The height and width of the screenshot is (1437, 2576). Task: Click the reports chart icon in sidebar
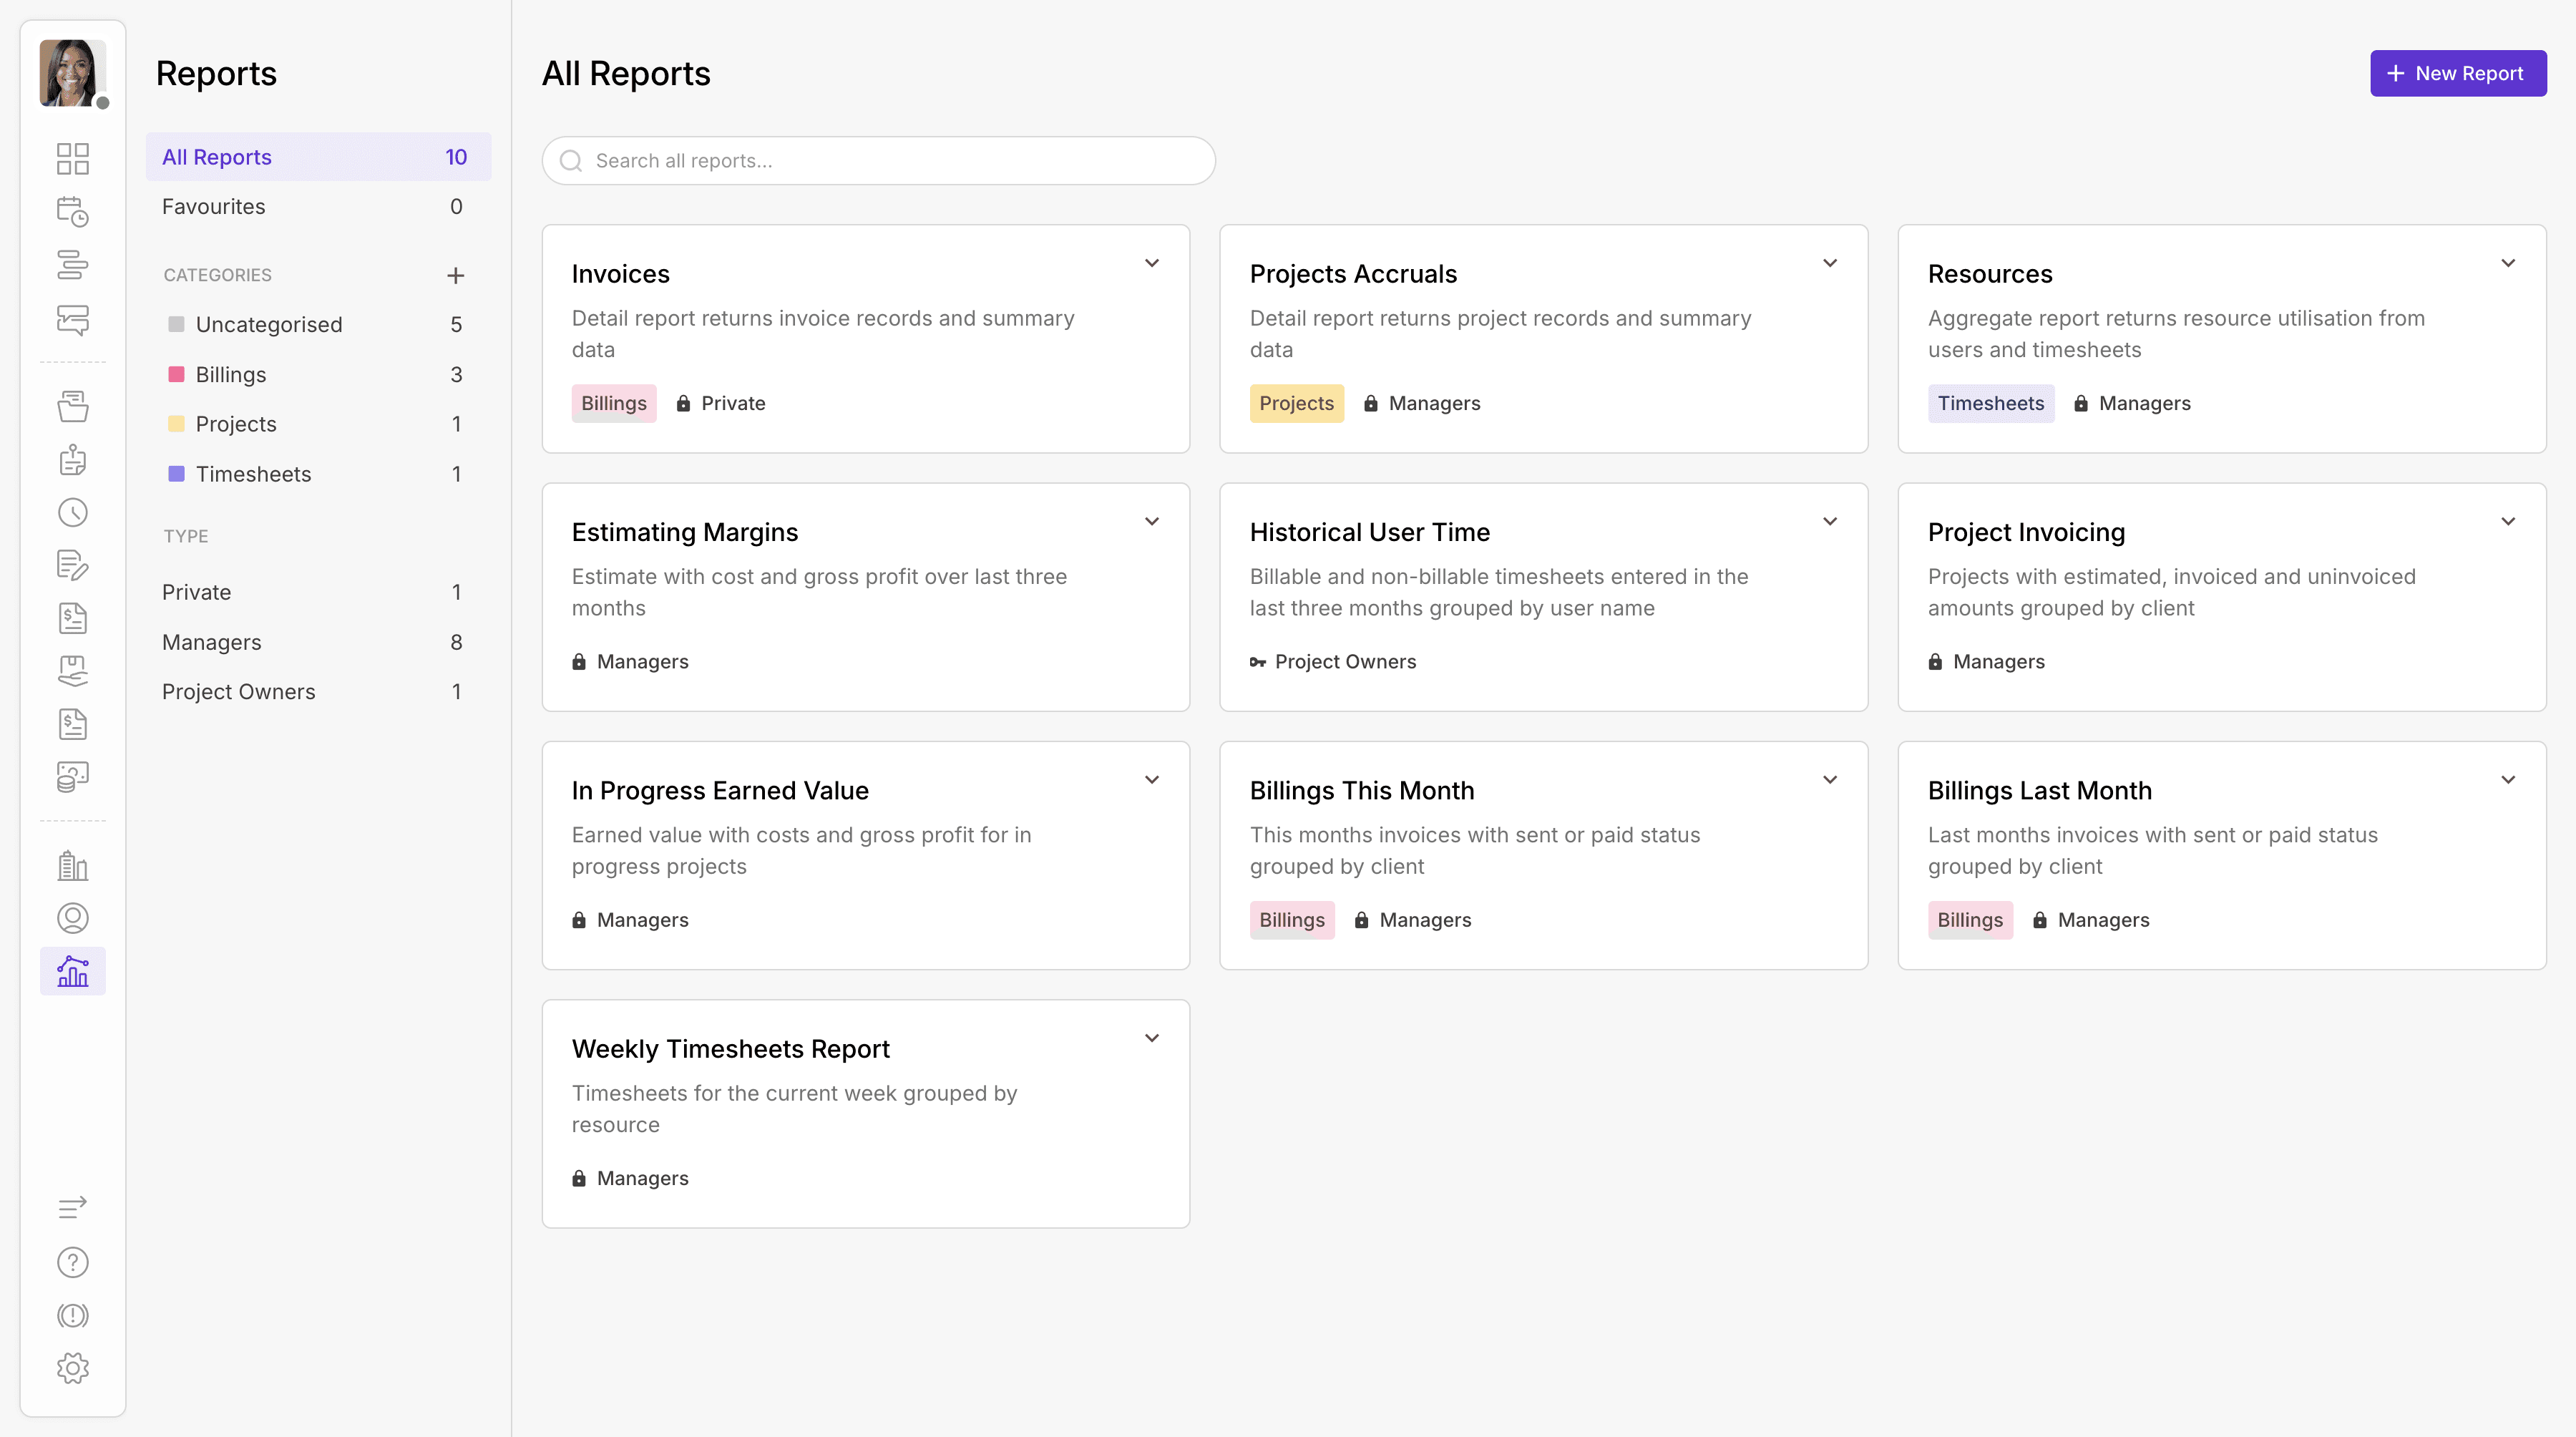click(x=72, y=971)
